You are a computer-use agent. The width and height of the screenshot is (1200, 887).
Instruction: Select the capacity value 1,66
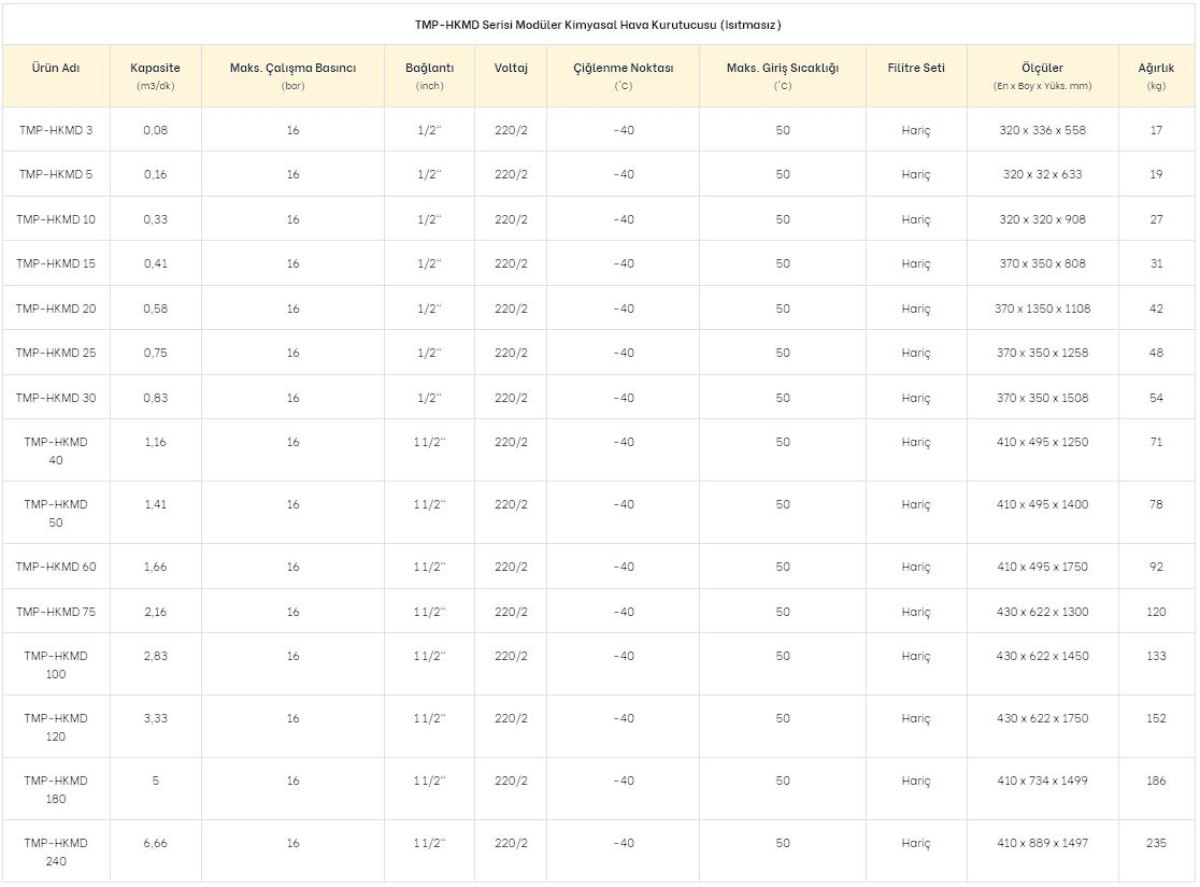(x=155, y=567)
